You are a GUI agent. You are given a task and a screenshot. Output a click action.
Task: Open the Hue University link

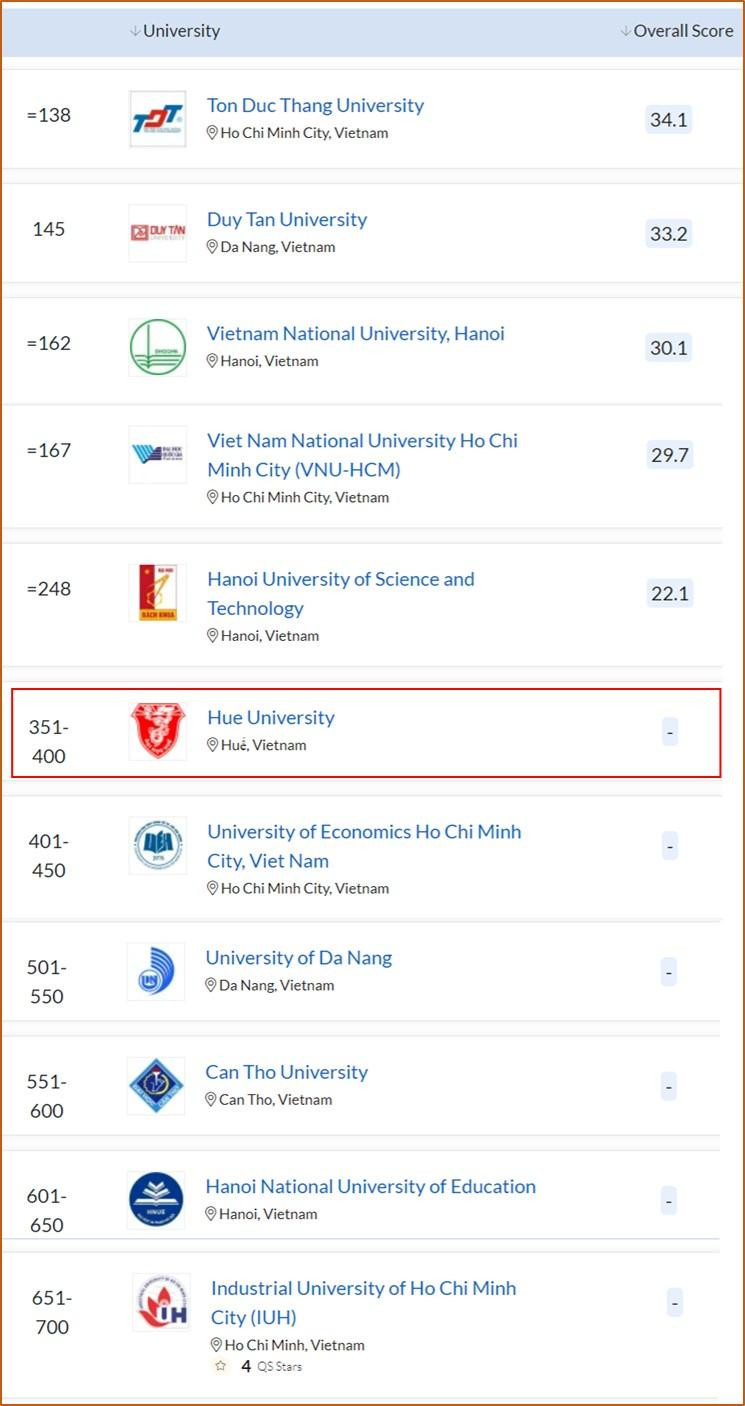pos(270,717)
